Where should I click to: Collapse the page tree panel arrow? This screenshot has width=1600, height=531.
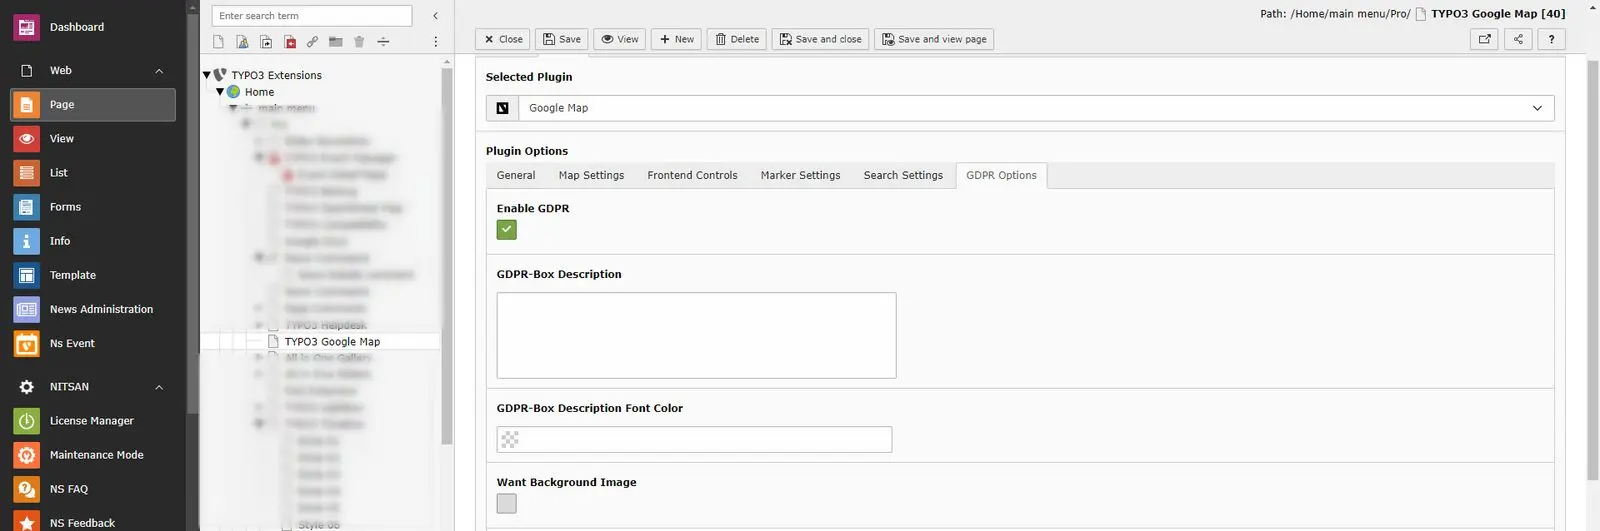coord(435,16)
